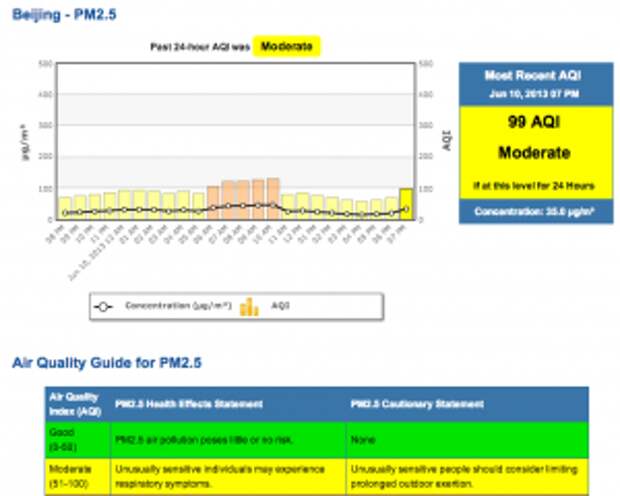This screenshot has height=496, width=620.
Task: Click the "Air Quality Guide for PM2.5" heading
Action: coord(107,363)
